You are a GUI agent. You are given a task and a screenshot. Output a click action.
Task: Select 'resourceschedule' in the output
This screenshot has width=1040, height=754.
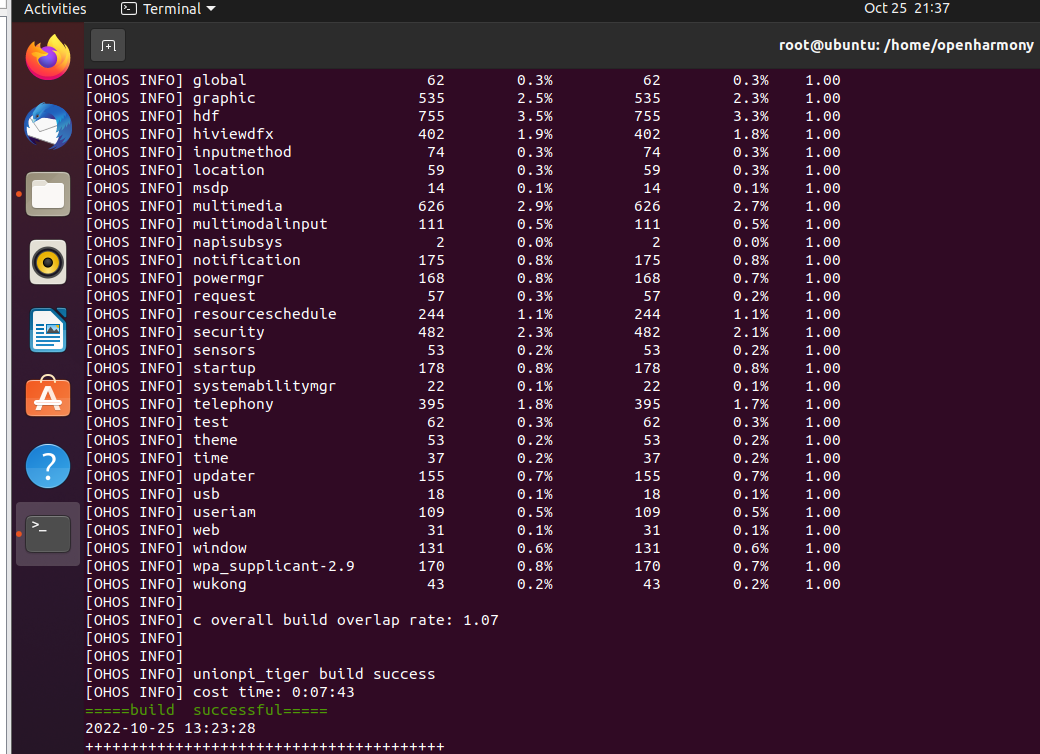click(x=265, y=314)
